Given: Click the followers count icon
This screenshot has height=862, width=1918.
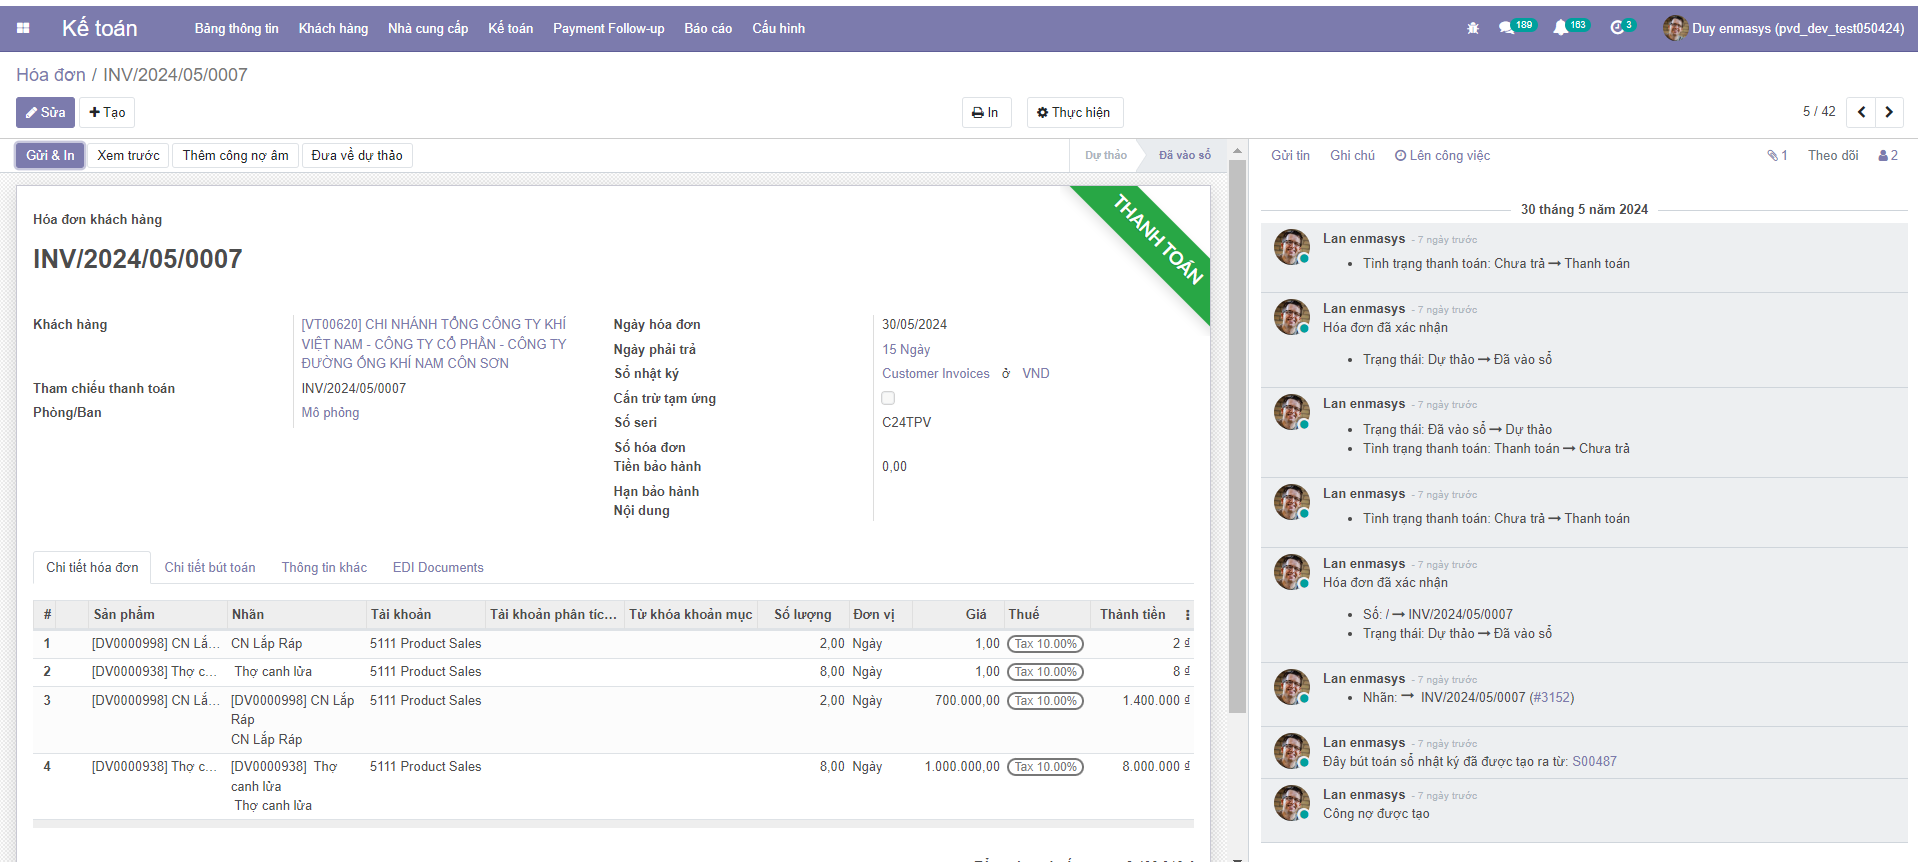Looking at the screenshot, I should coord(1887,156).
